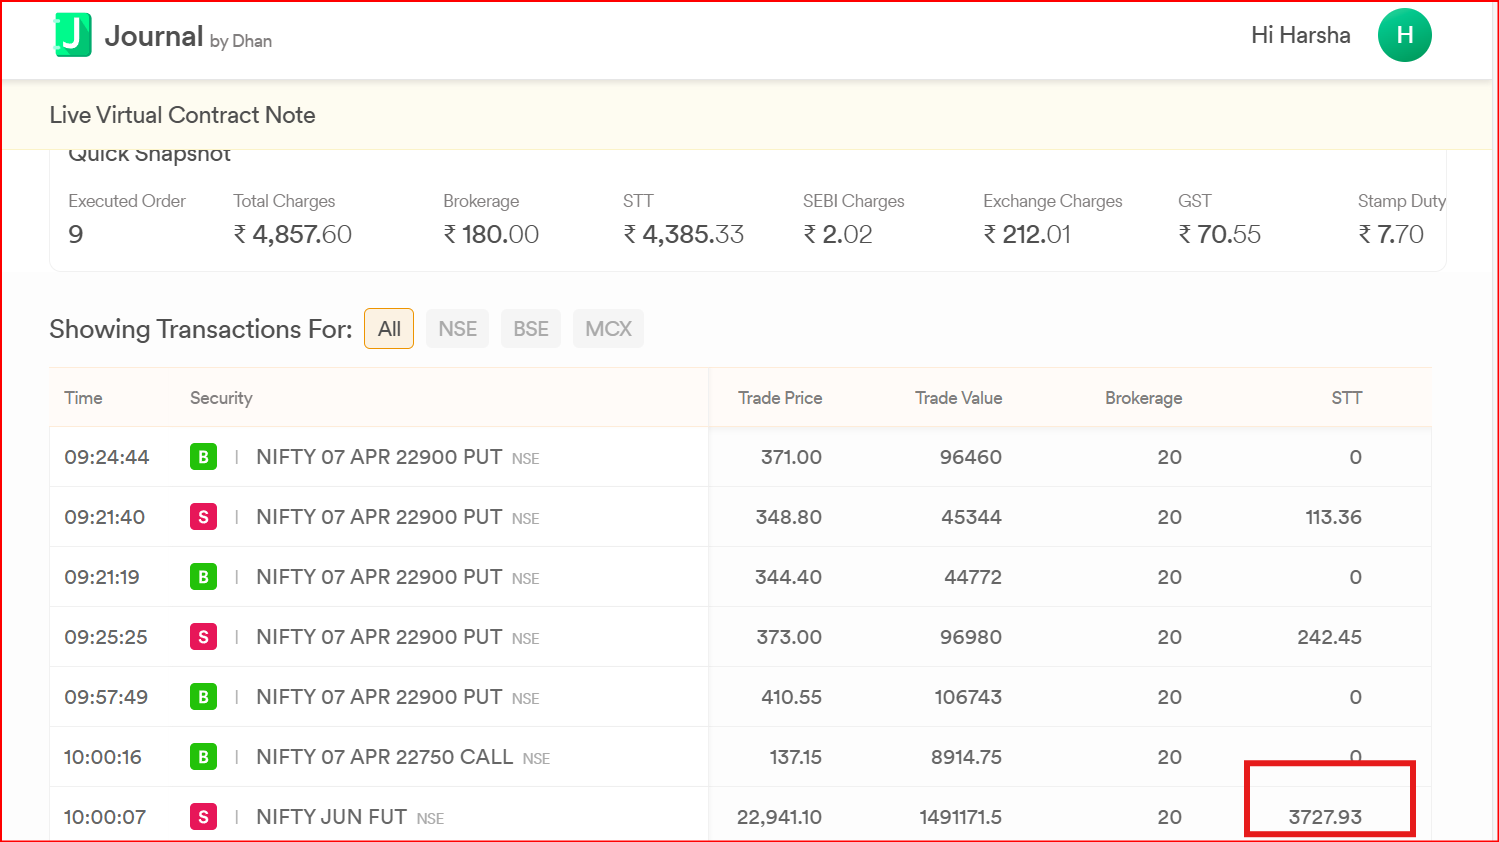
Task: Click the Buy badge on 09:21:19 trade
Action: tap(203, 577)
